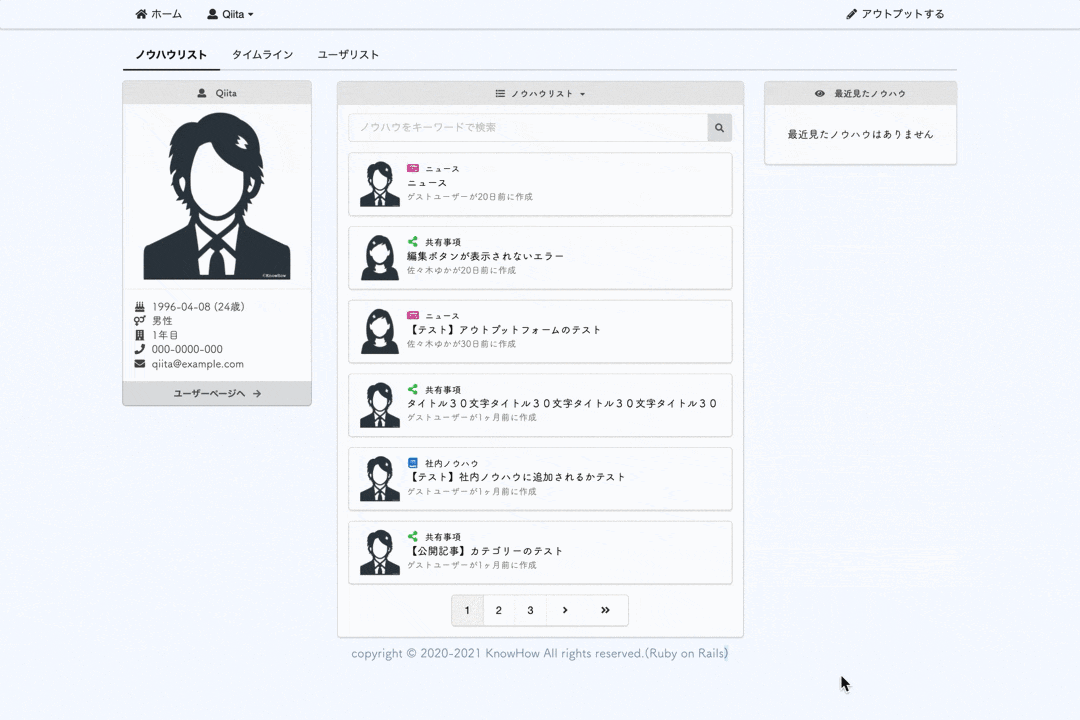Click the ユーザーページへ button
This screenshot has height=720, width=1080.
(x=217, y=393)
